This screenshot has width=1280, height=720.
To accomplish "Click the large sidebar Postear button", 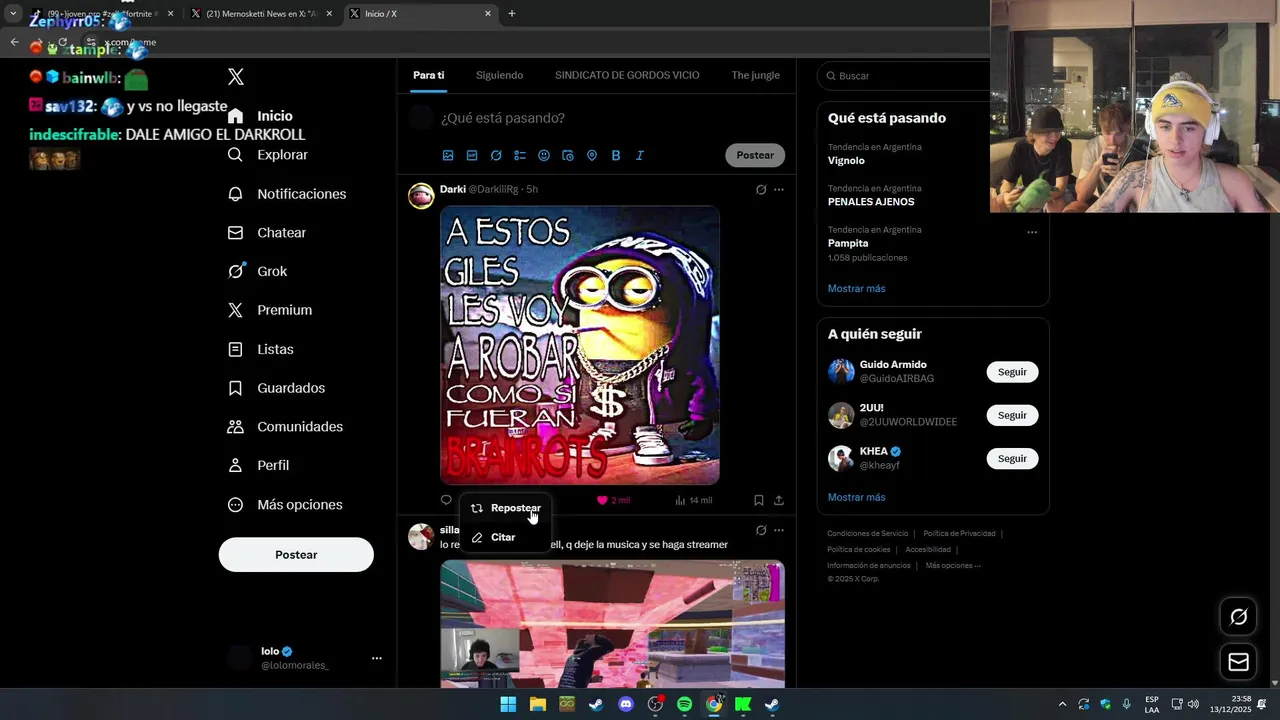I will pos(296,555).
